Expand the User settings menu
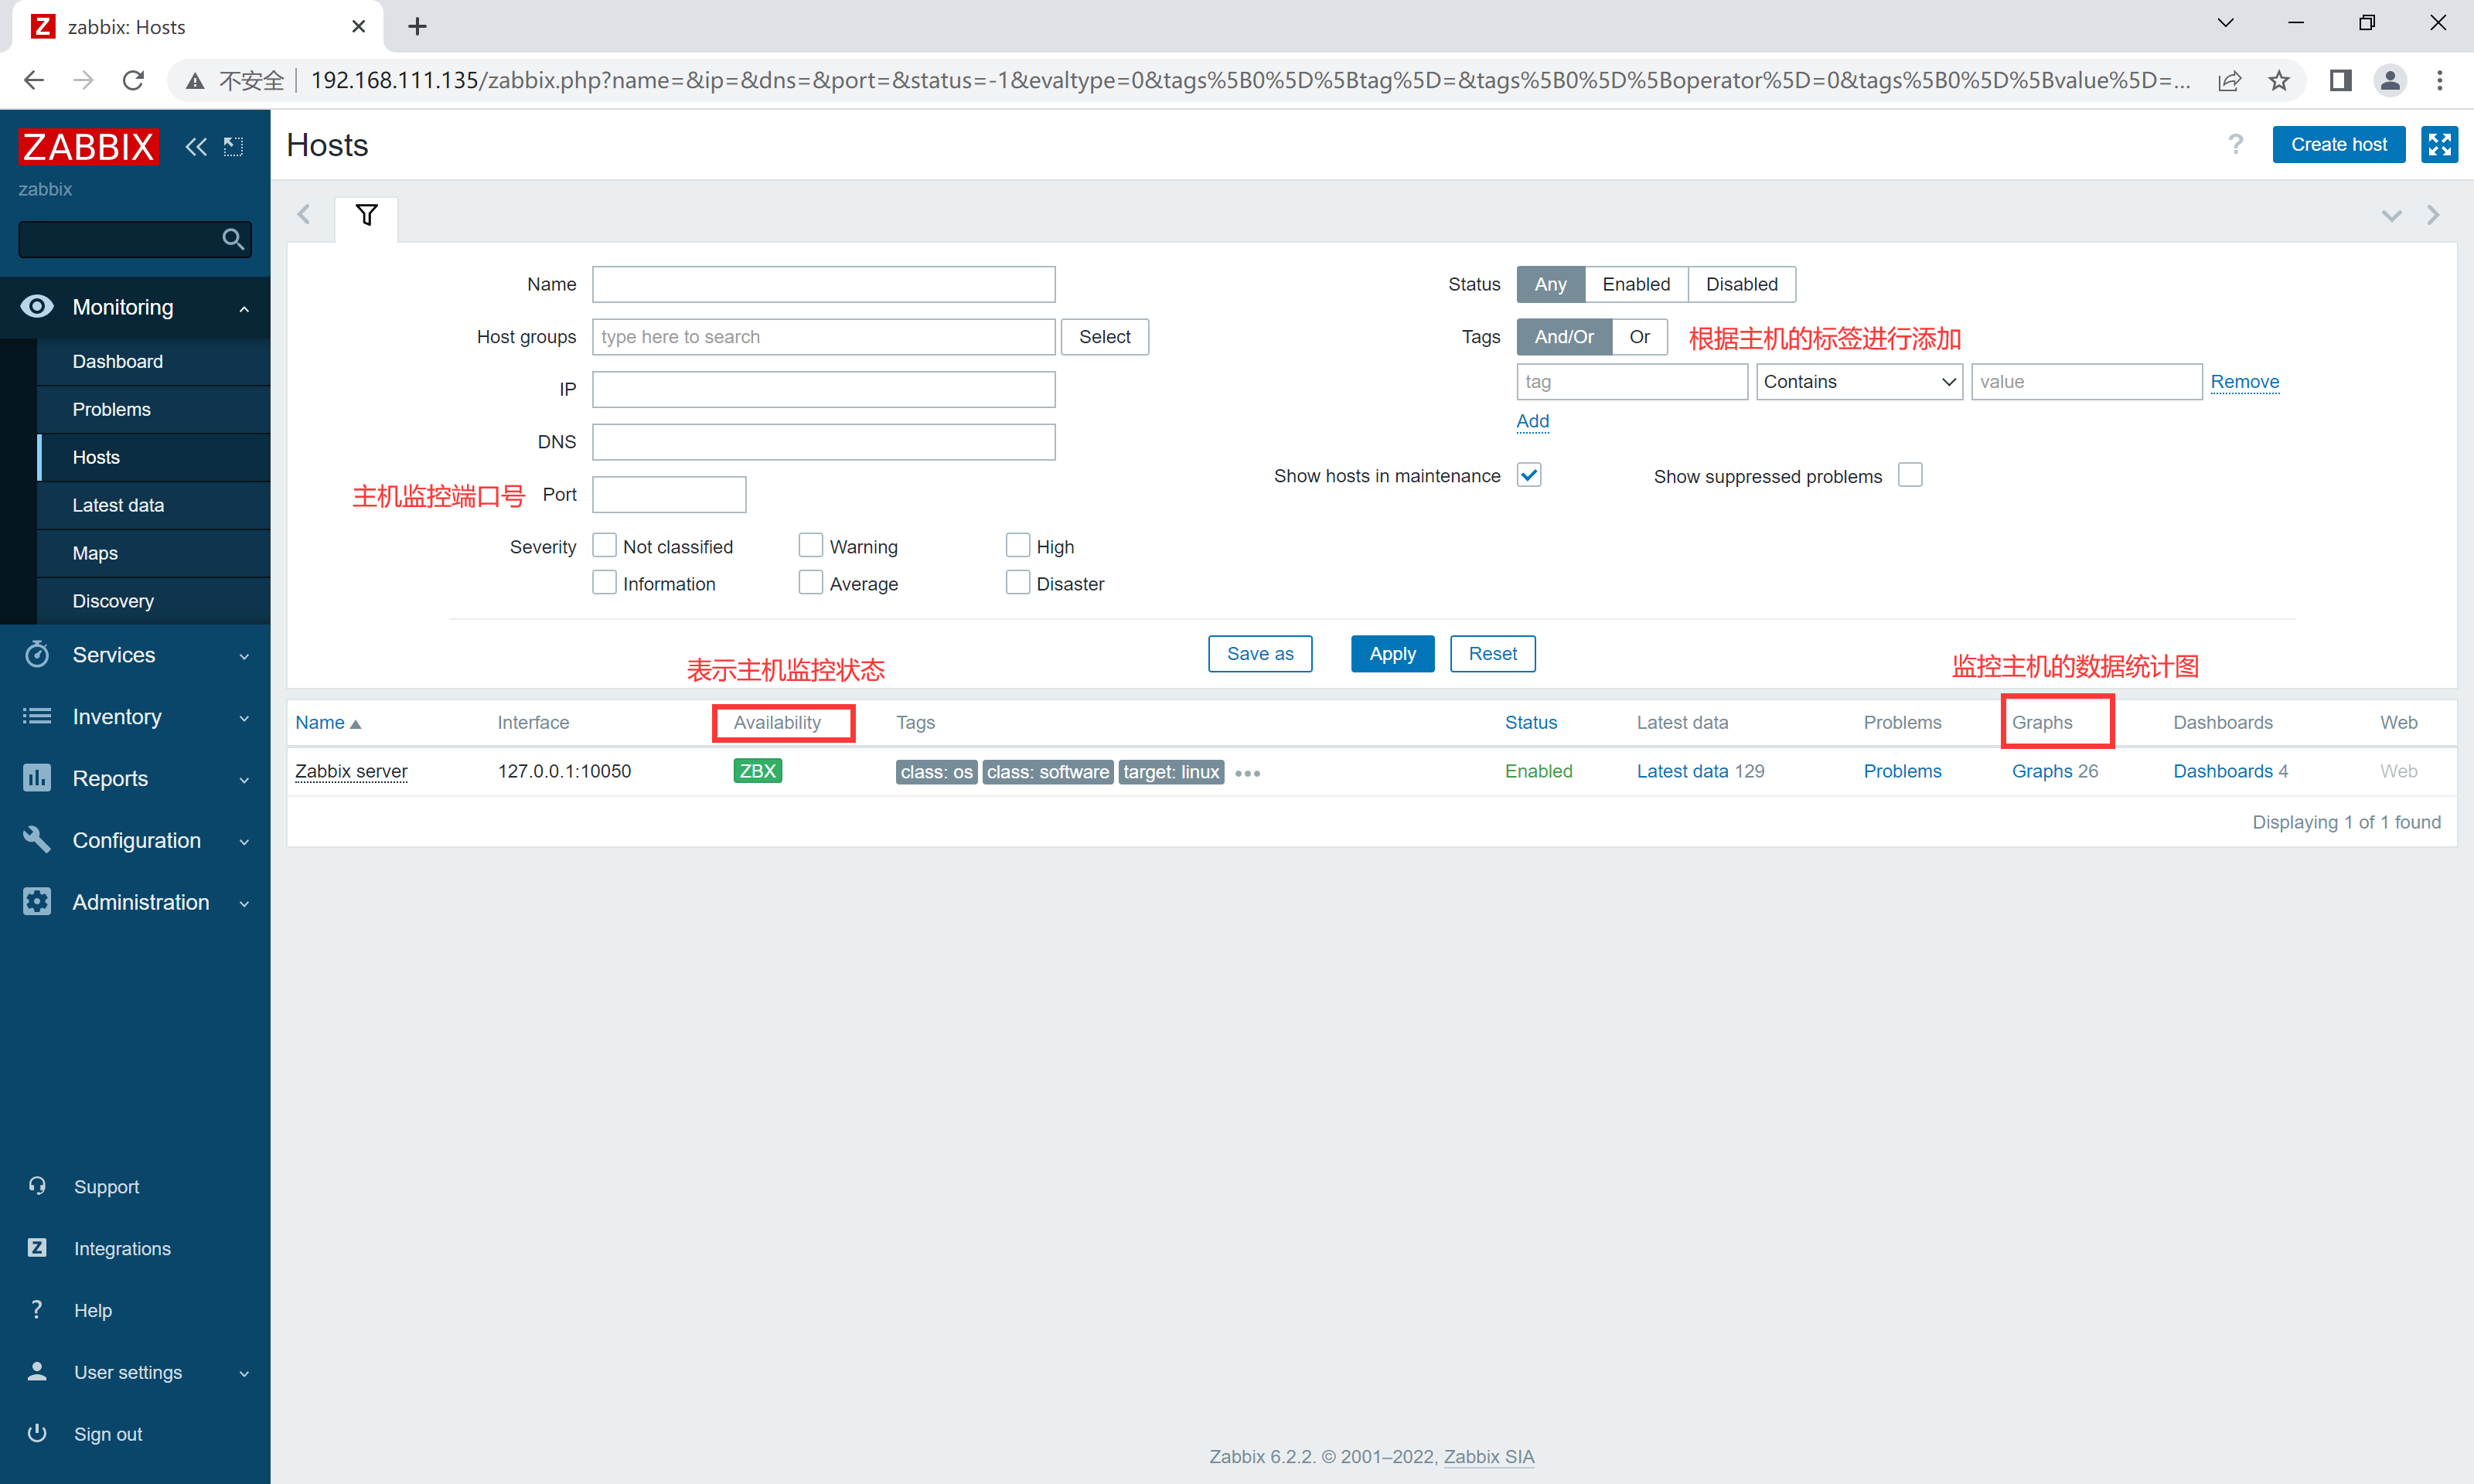Image resolution: width=2474 pixels, height=1484 pixels. pos(135,1372)
